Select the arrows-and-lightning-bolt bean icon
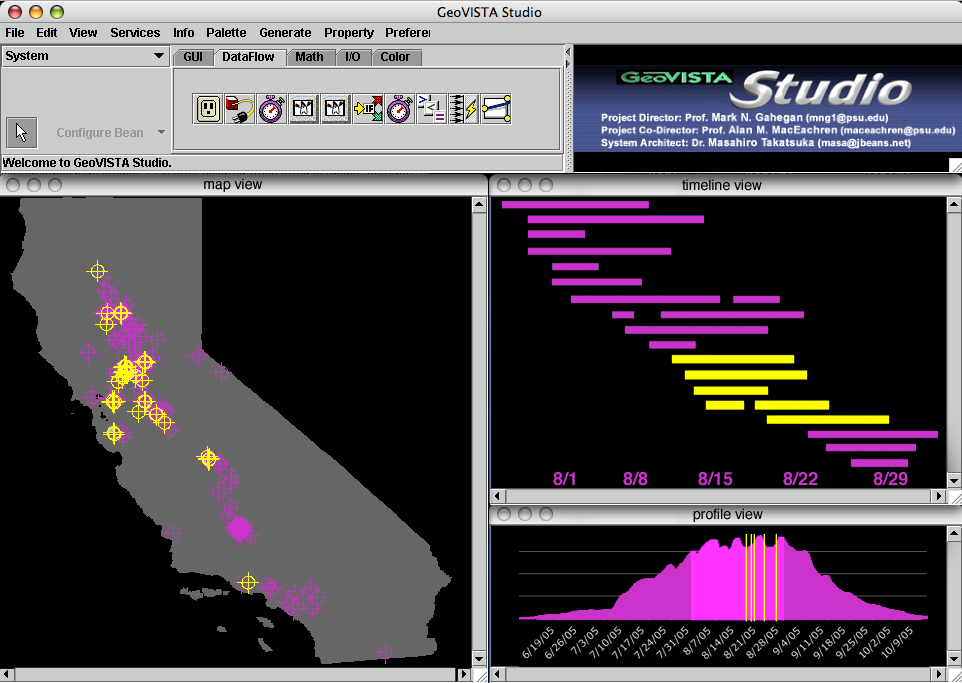 pyautogui.click(x=464, y=109)
